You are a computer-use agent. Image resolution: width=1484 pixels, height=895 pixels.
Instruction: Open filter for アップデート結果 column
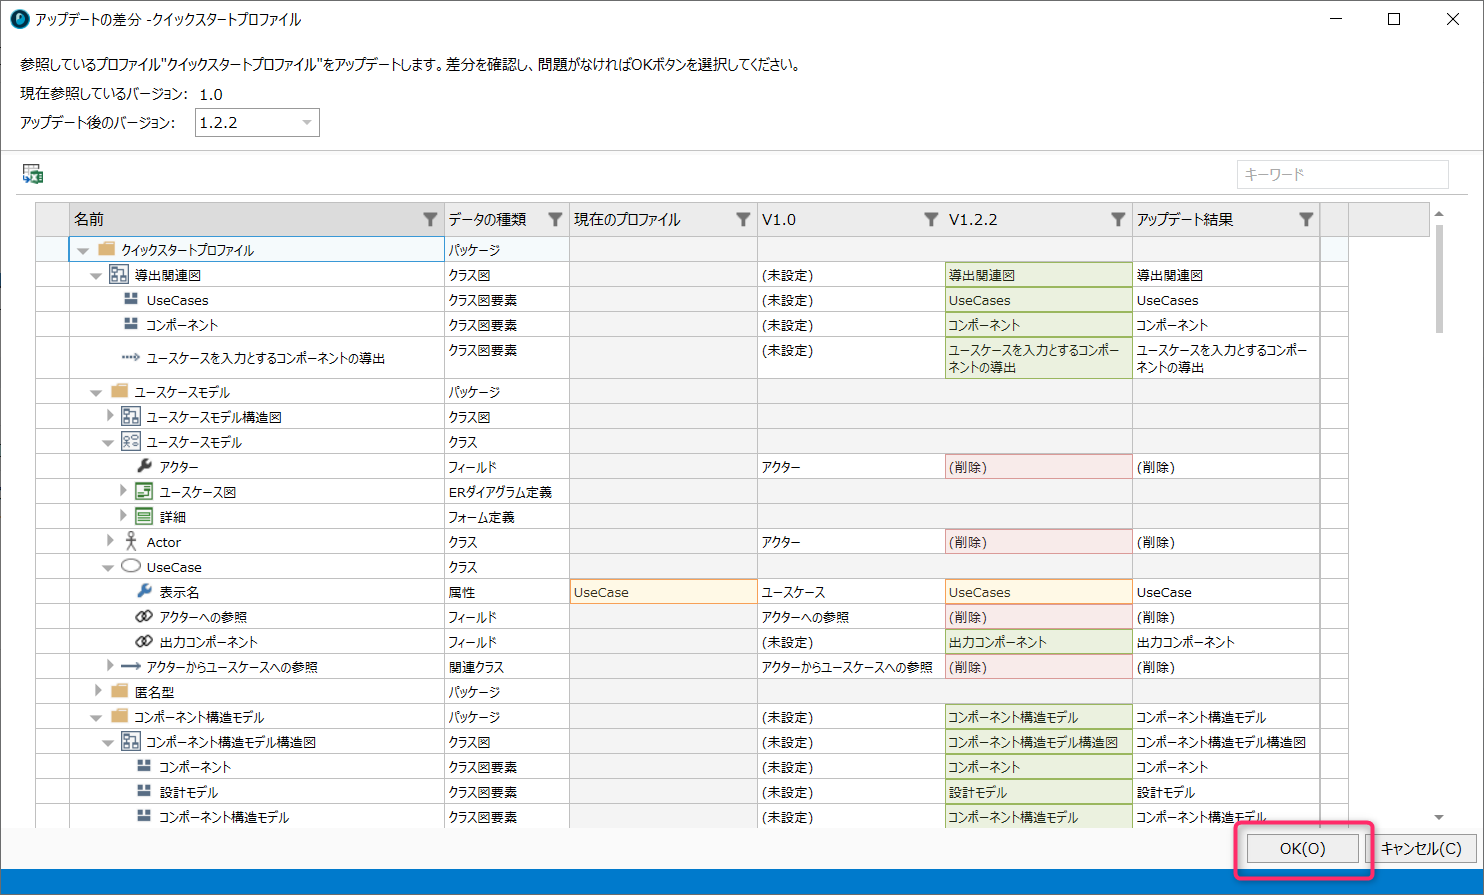pyautogui.click(x=1306, y=219)
